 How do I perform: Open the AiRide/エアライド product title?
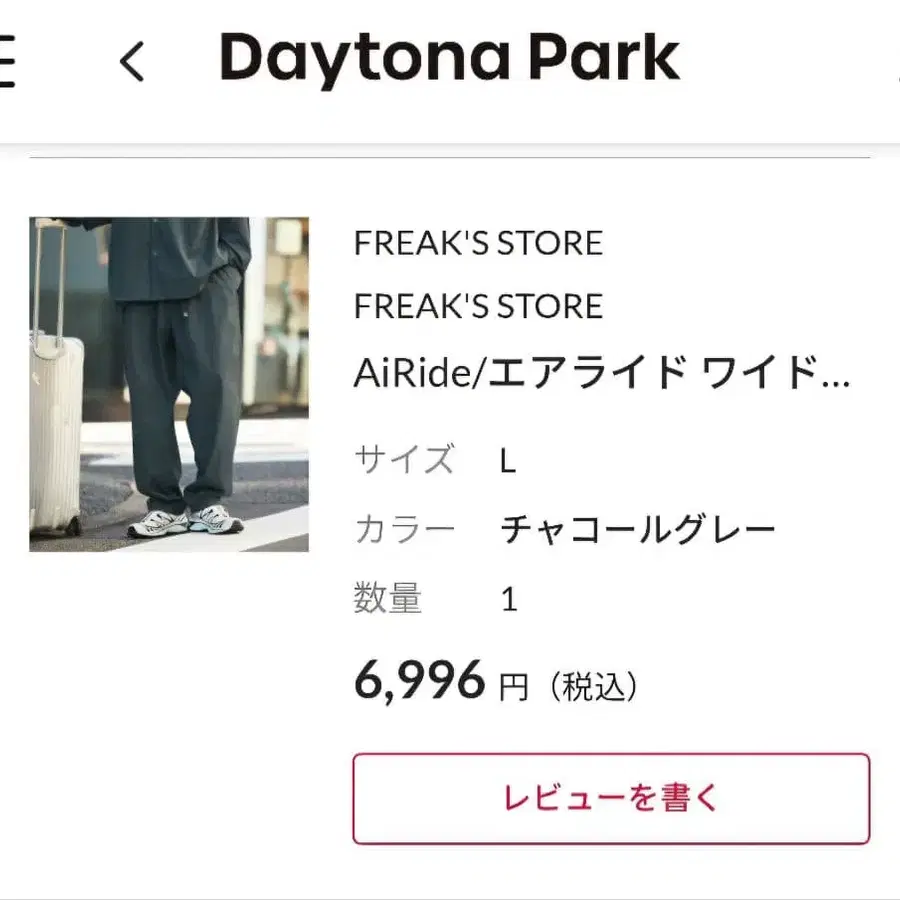(602, 373)
